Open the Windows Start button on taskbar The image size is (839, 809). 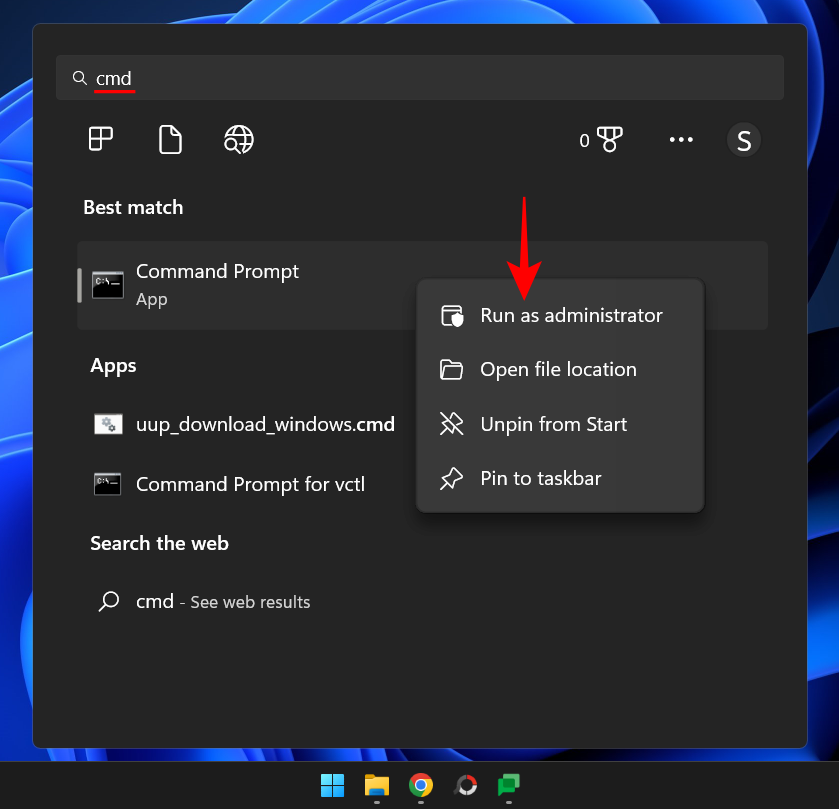(x=332, y=785)
